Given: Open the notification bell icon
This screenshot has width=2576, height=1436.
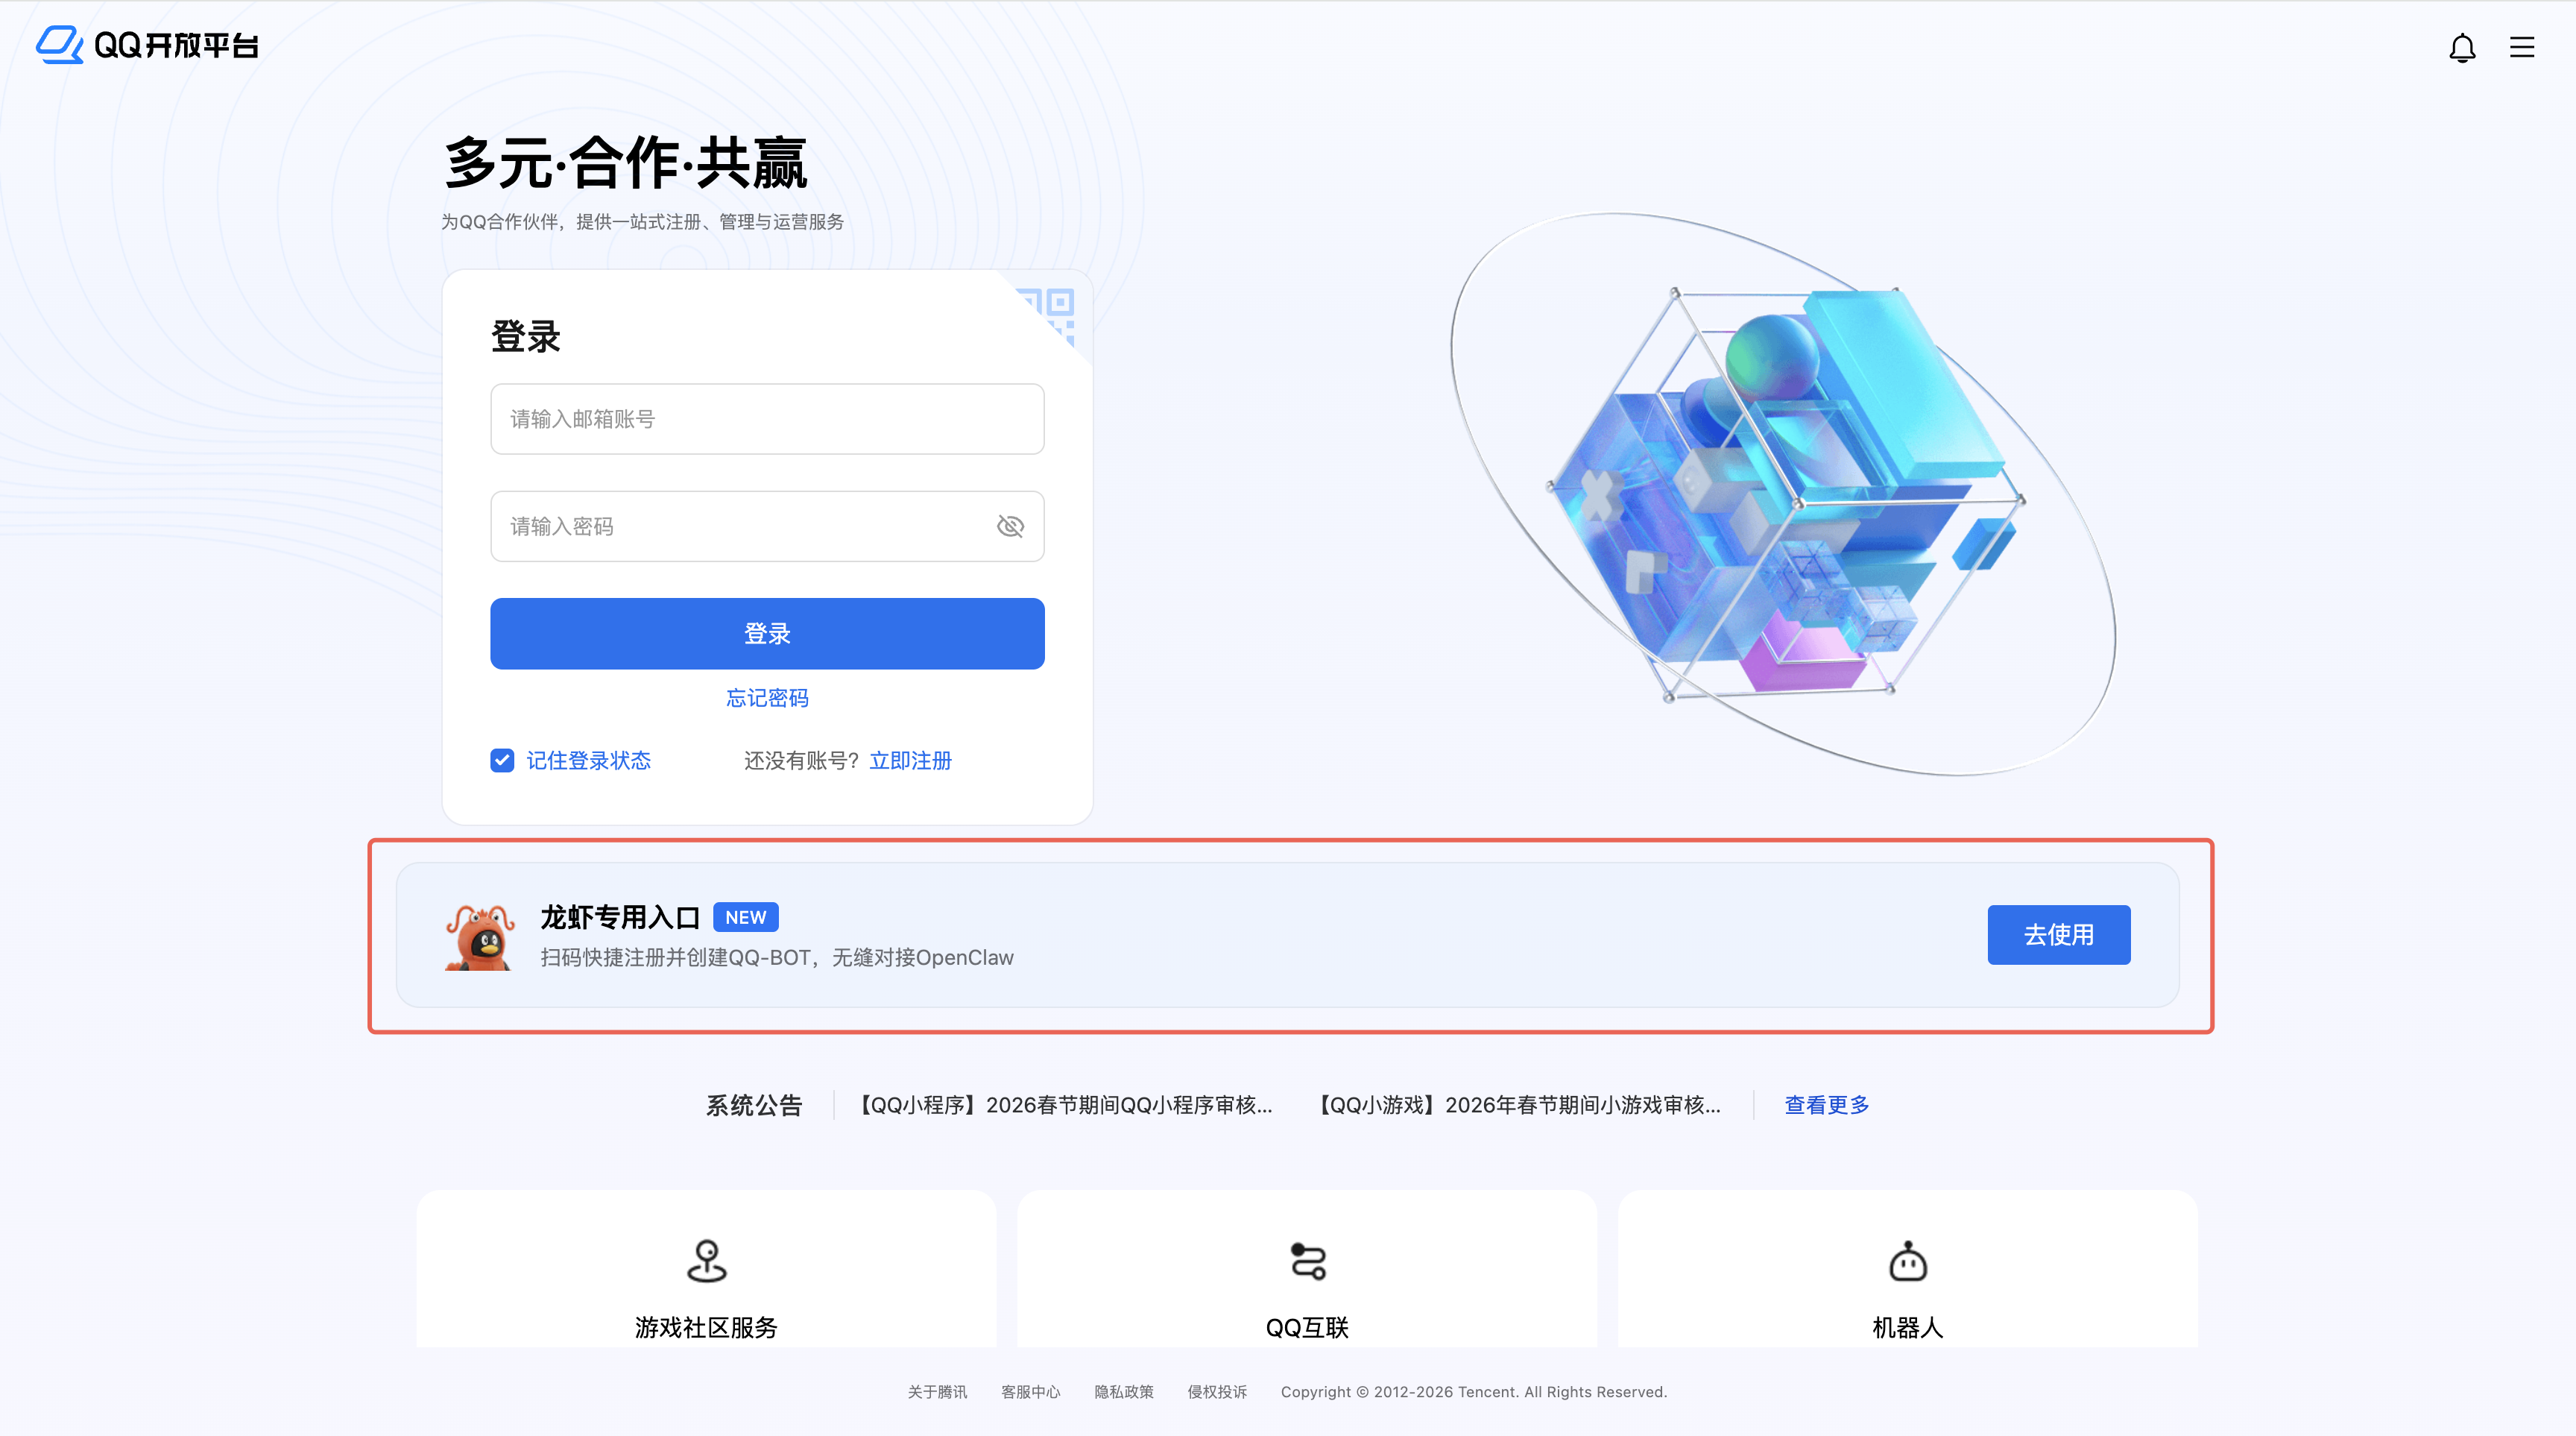Looking at the screenshot, I should [x=2462, y=47].
